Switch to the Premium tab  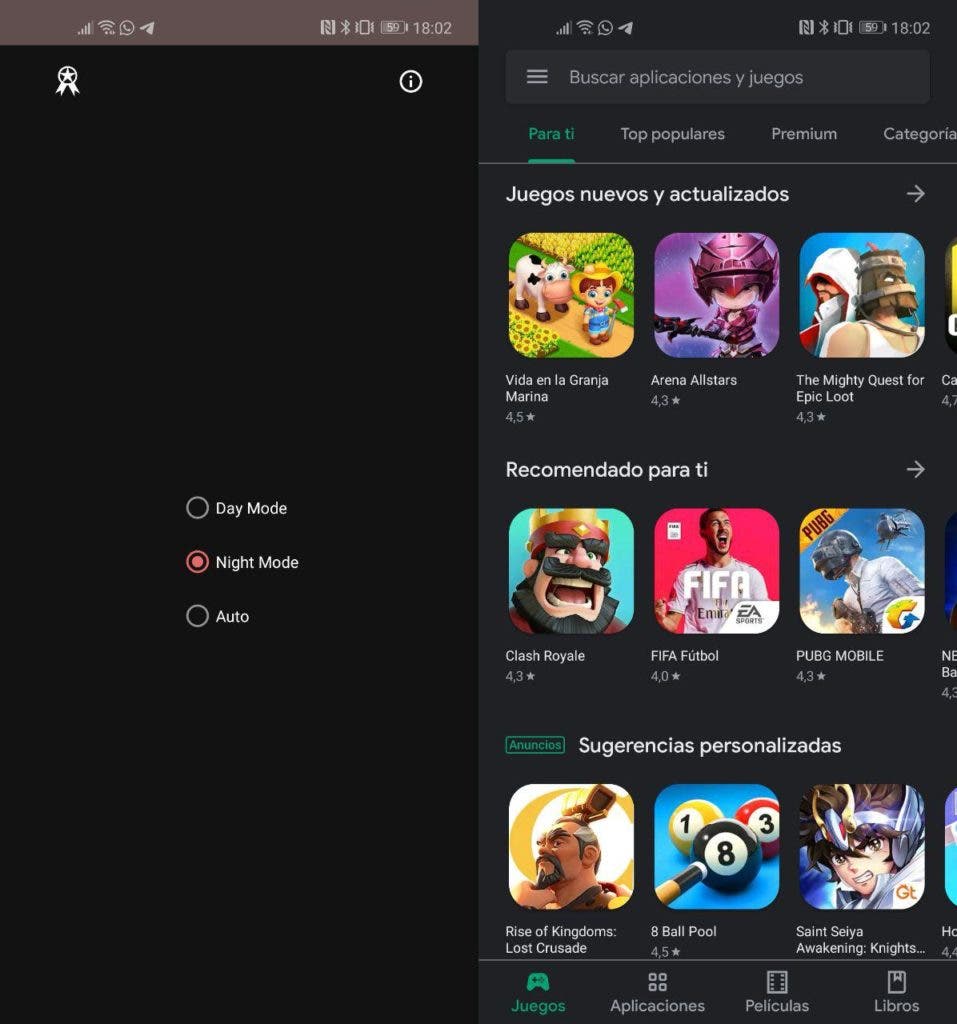pyautogui.click(x=804, y=134)
